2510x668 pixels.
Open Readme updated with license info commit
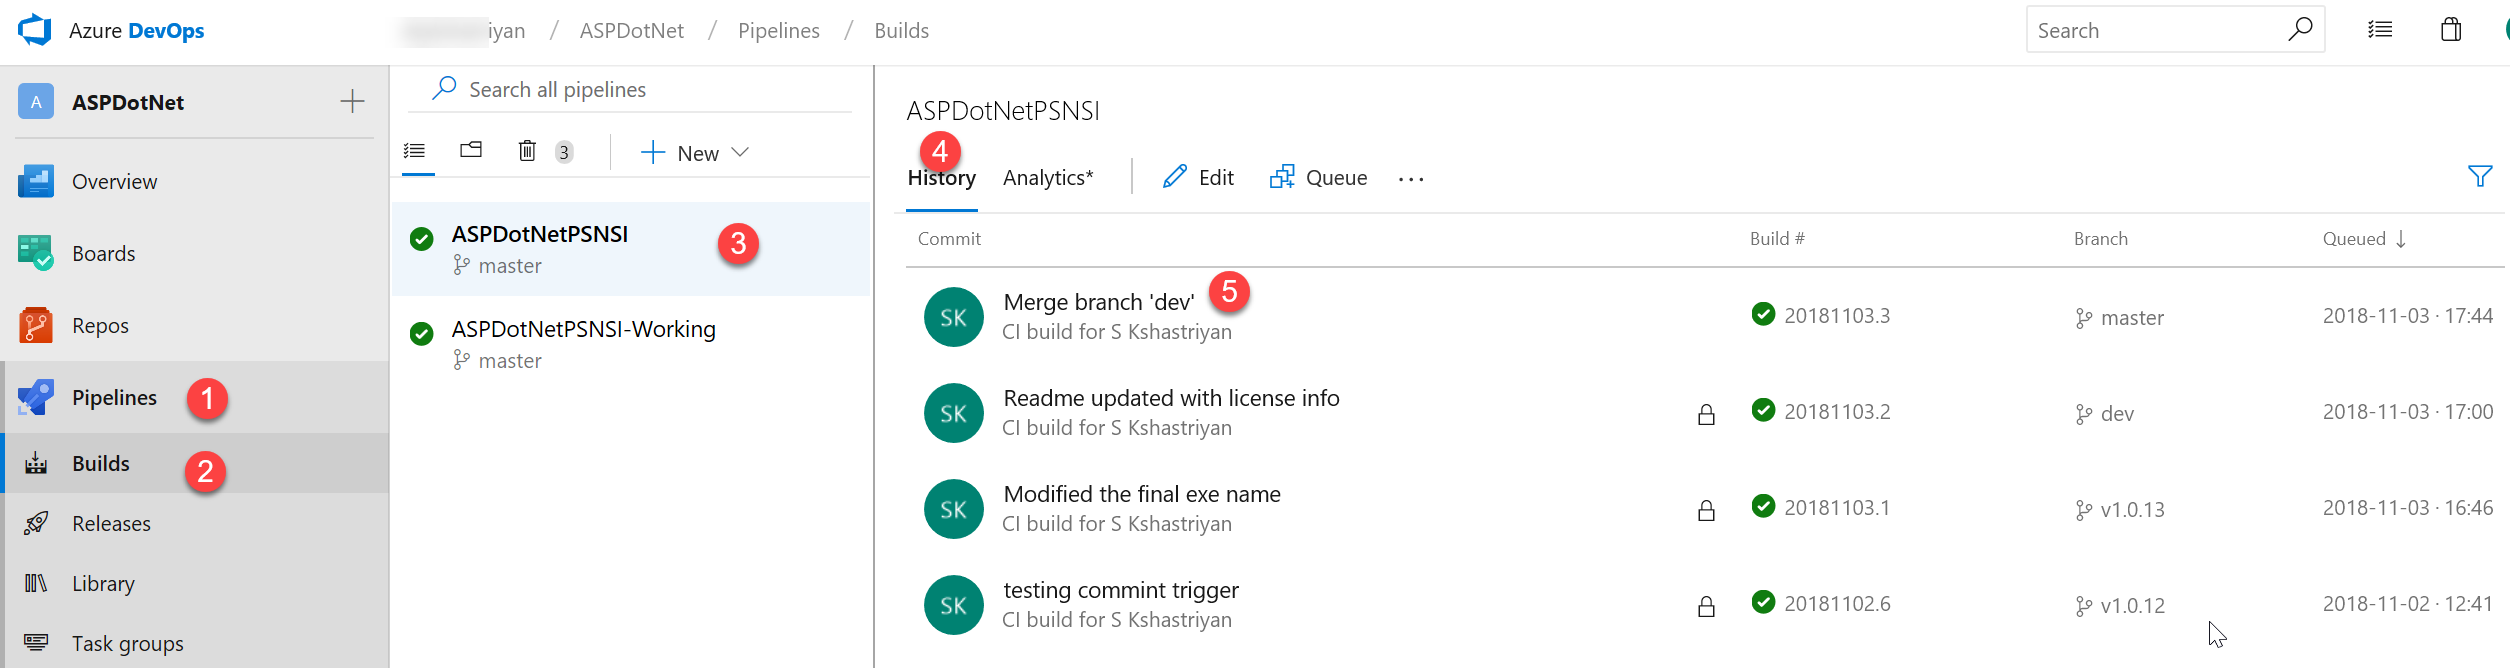tap(1171, 398)
